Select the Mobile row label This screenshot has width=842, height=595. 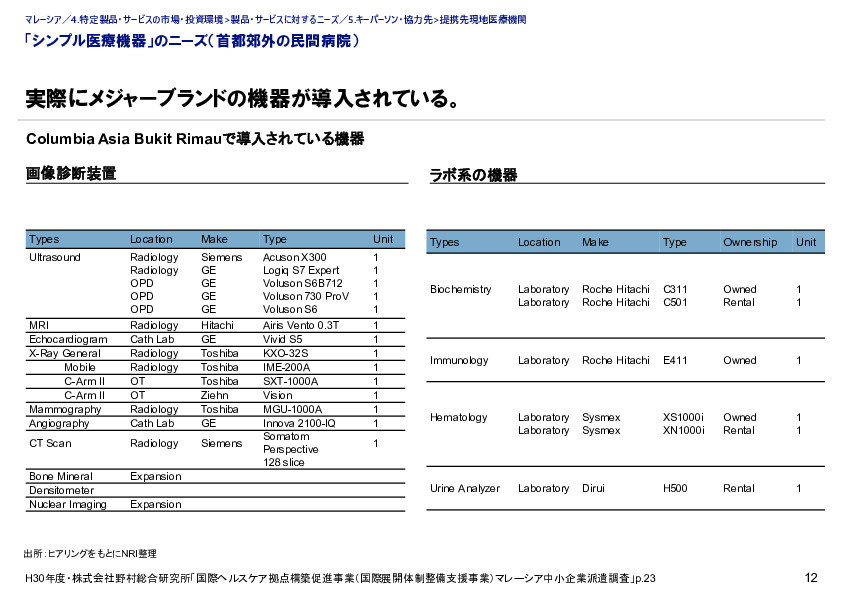[x=79, y=367]
